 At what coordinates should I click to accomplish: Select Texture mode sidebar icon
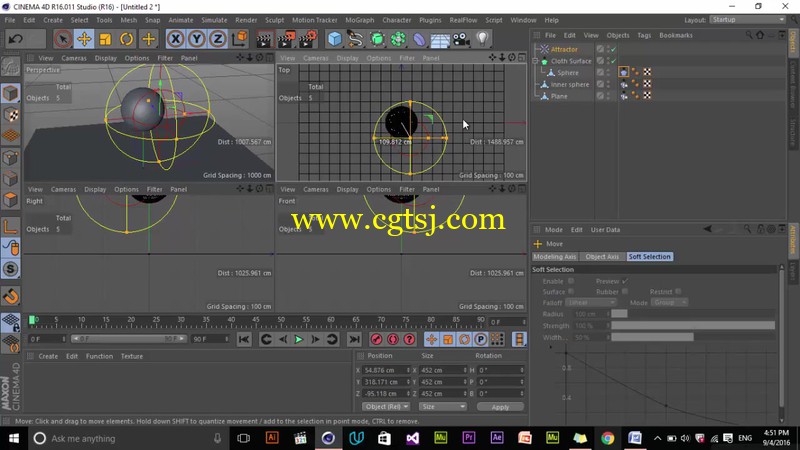pos(10,115)
